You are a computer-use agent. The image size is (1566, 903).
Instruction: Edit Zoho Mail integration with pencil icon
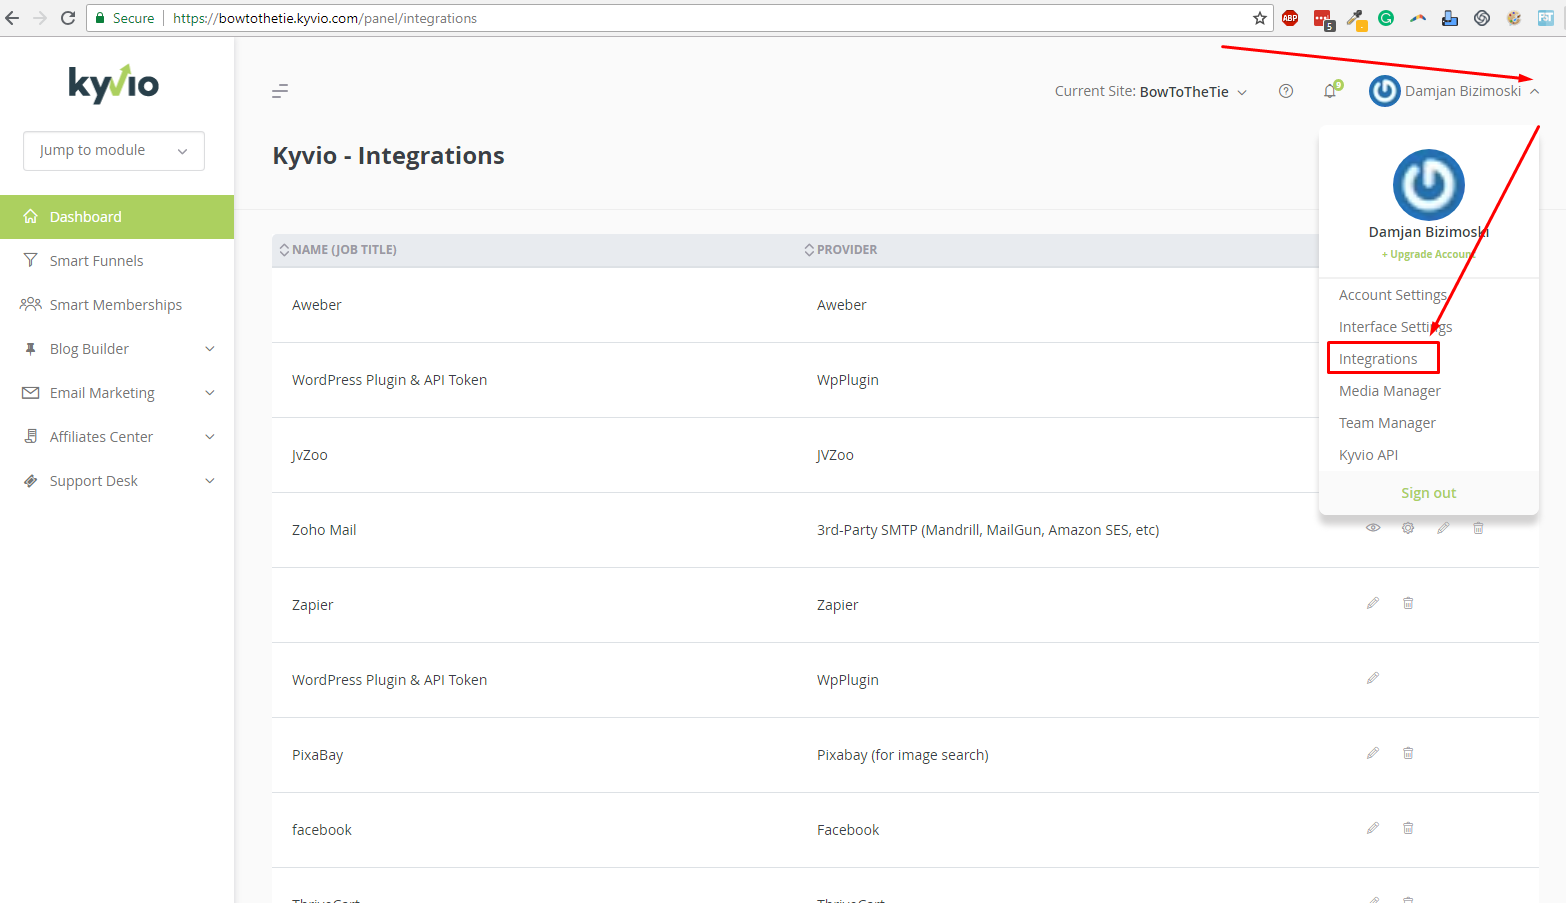click(1443, 528)
